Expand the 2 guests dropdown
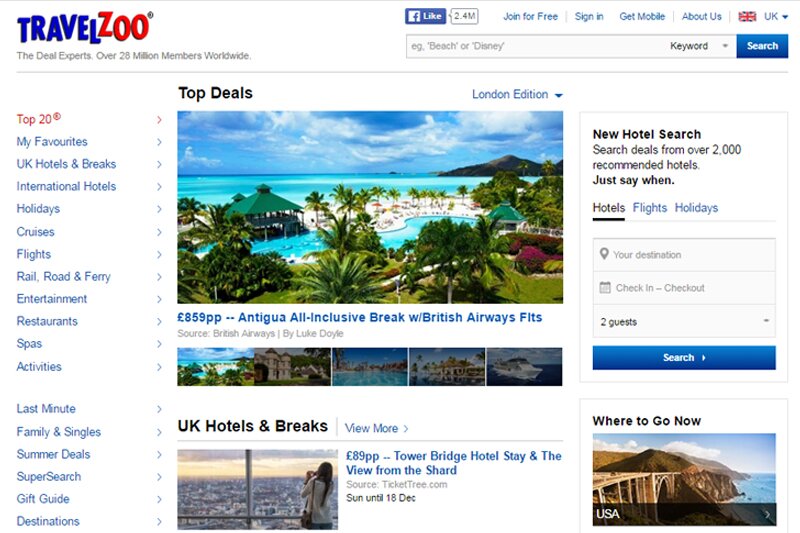Viewport: 800px width, 533px height. pos(684,321)
